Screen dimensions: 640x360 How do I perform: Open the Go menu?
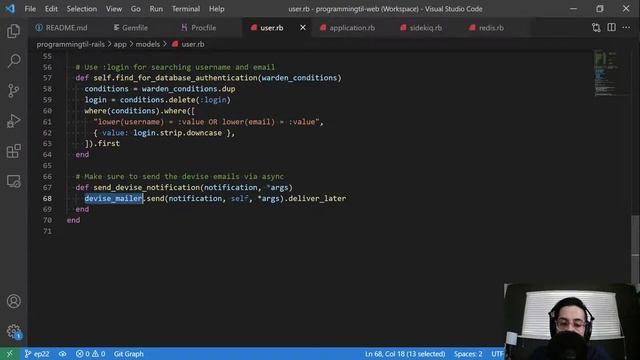coord(136,9)
